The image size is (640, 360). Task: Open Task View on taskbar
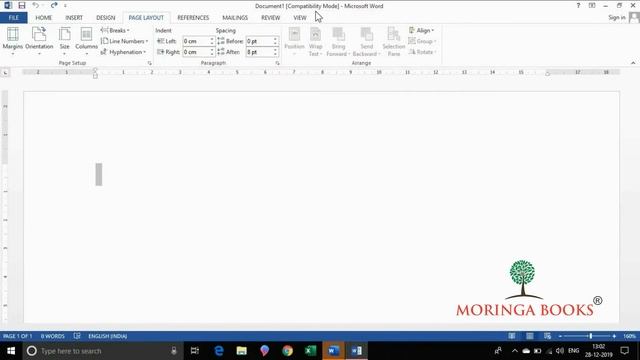click(x=195, y=351)
